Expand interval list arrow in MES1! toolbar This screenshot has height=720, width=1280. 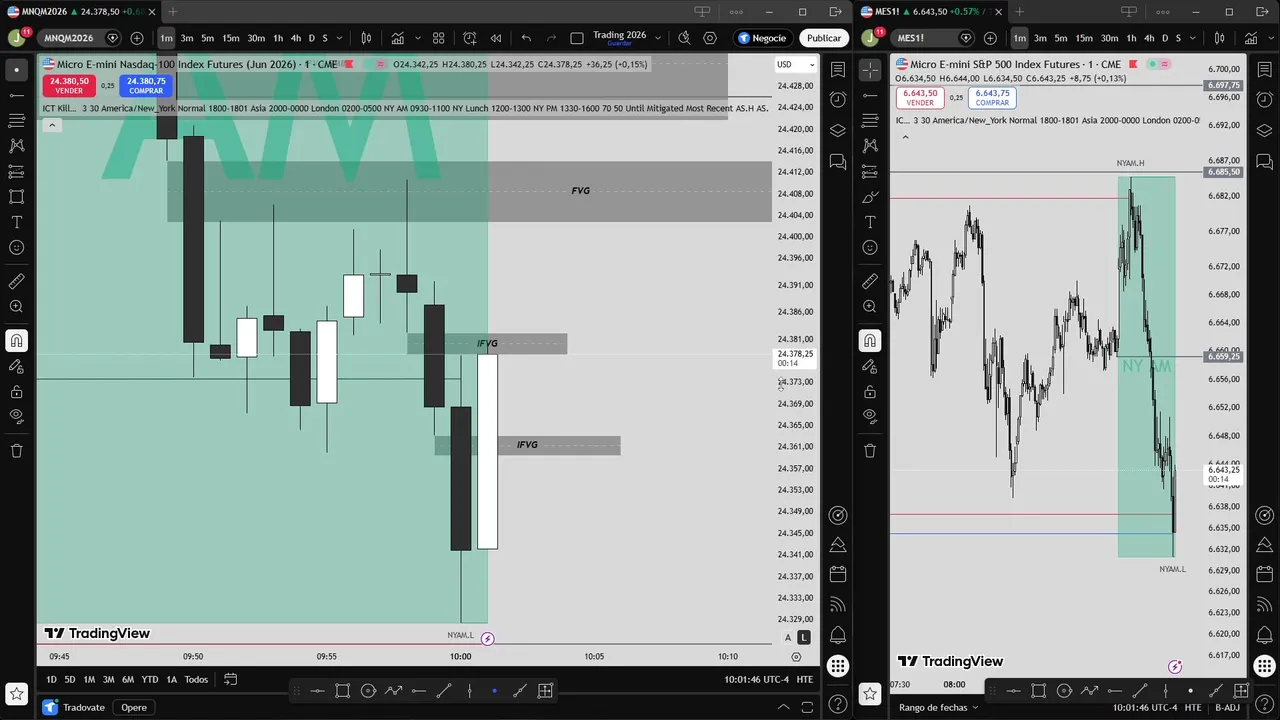(1194, 38)
